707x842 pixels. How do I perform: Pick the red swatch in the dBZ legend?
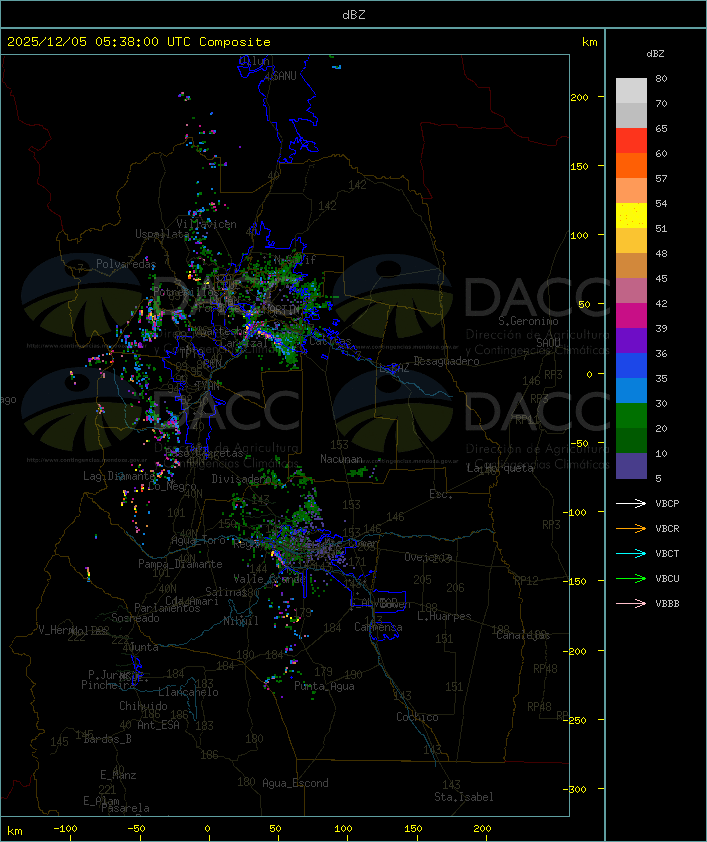coord(631,141)
